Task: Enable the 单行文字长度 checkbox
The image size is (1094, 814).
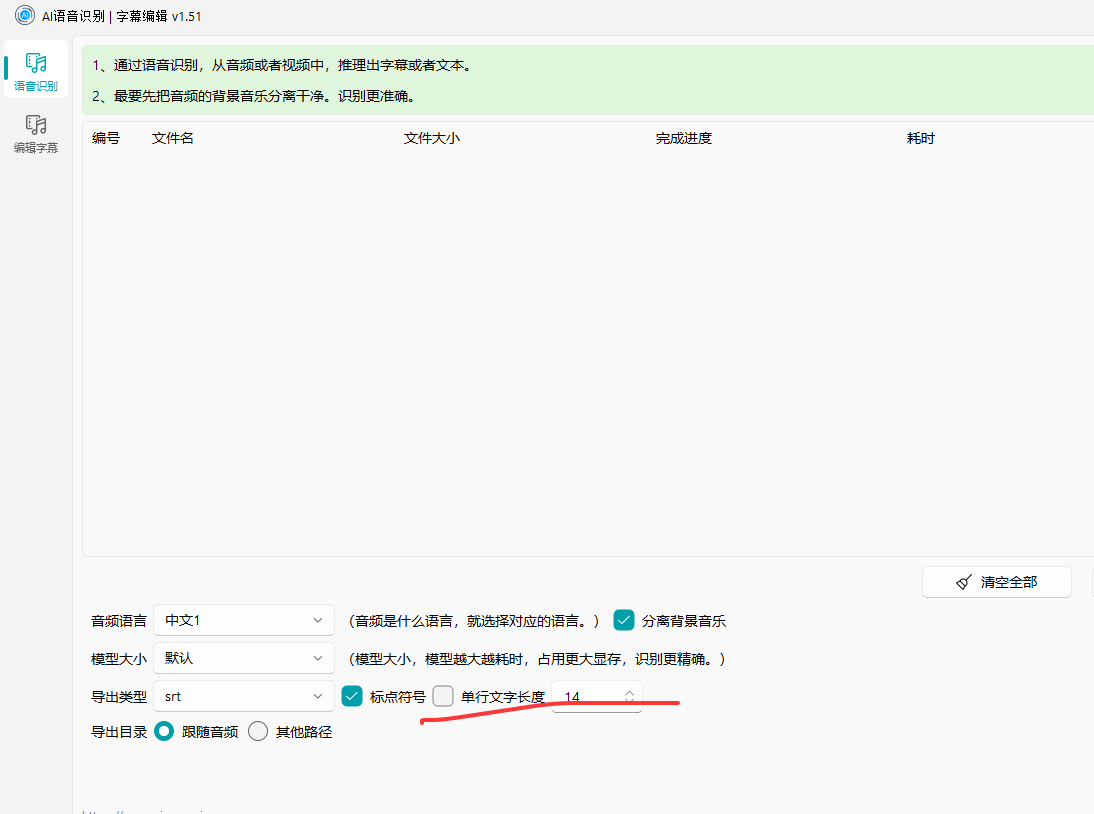Action: (x=443, y=696)
